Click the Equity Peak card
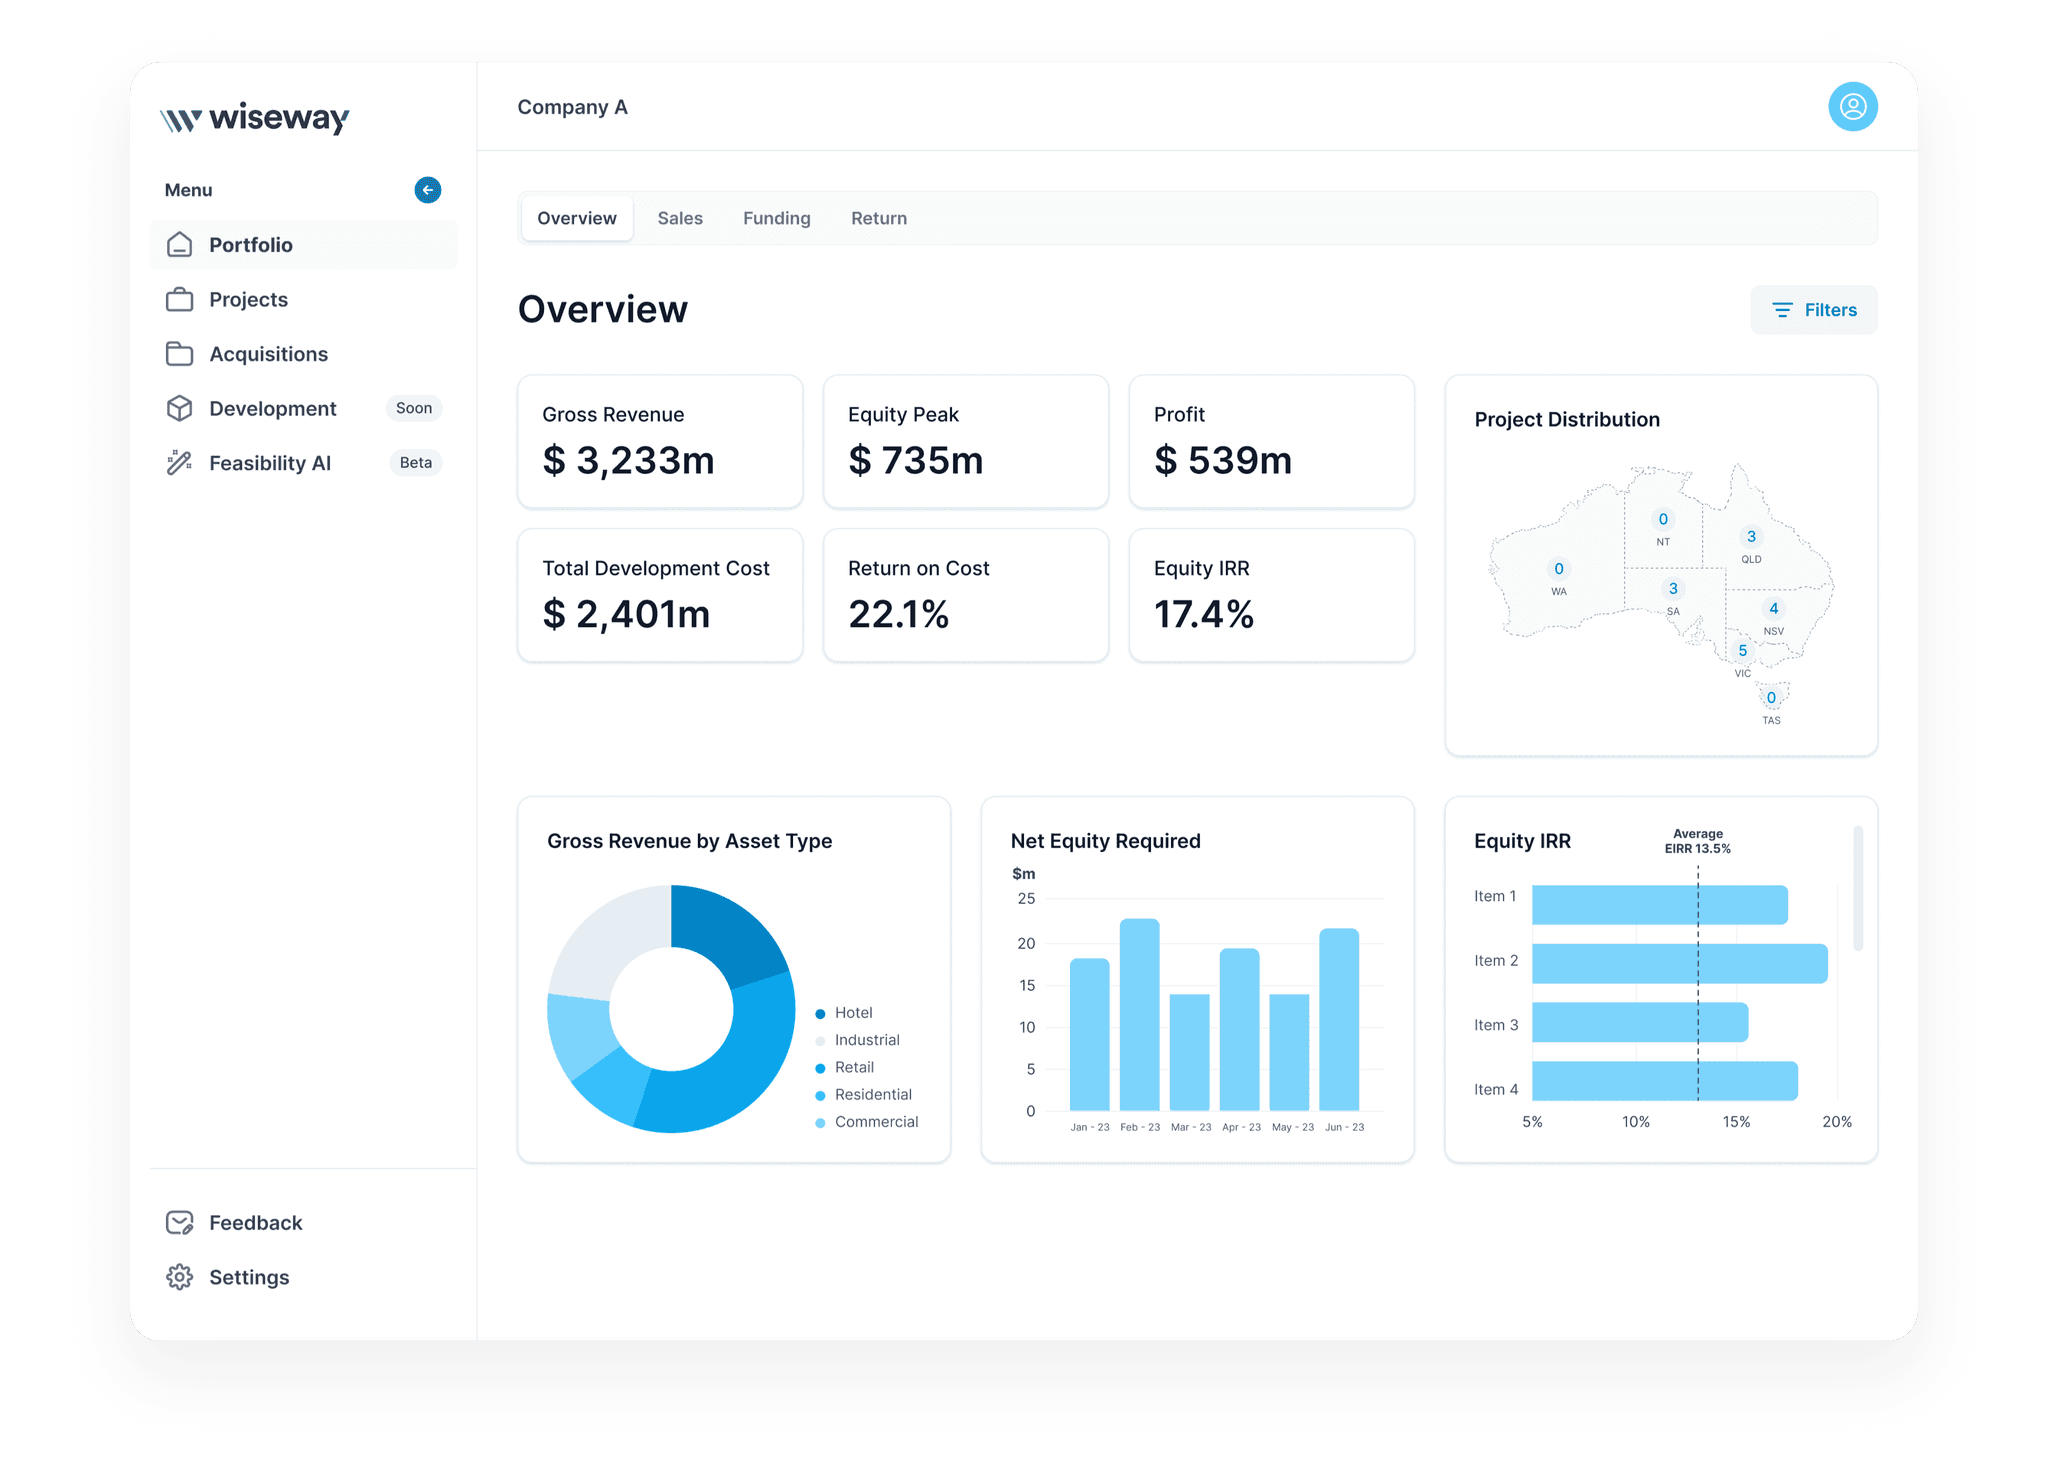This screenshot has height=1468, width=2048. [966, 442]
